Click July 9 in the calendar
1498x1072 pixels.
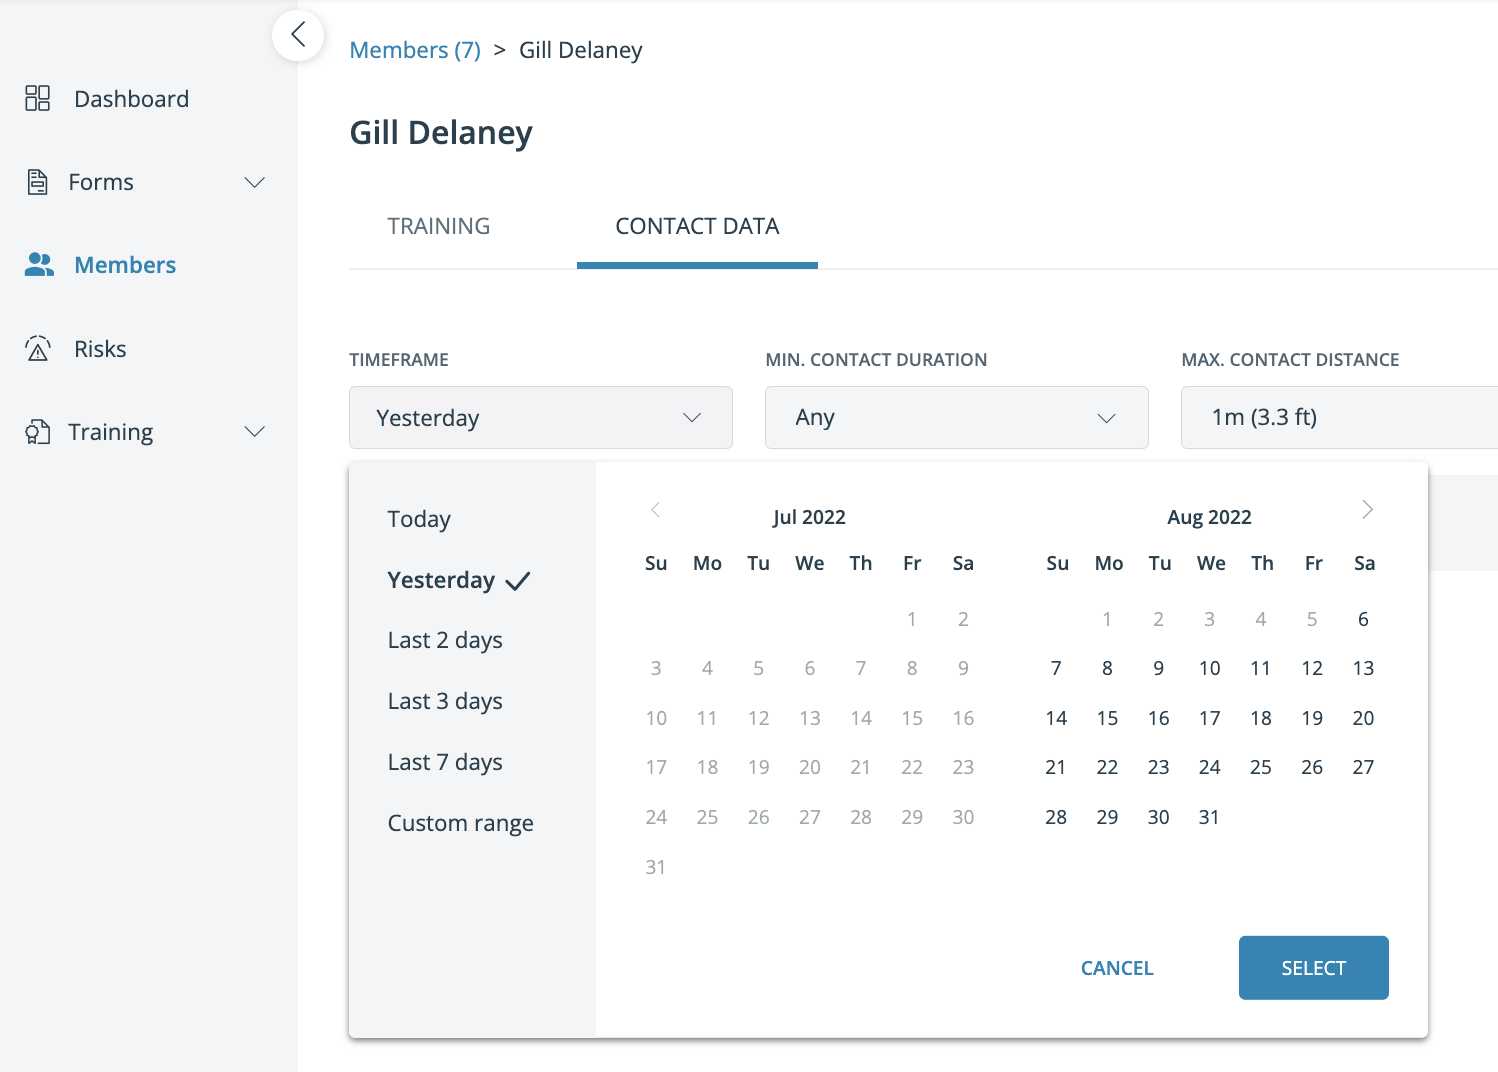963,668
